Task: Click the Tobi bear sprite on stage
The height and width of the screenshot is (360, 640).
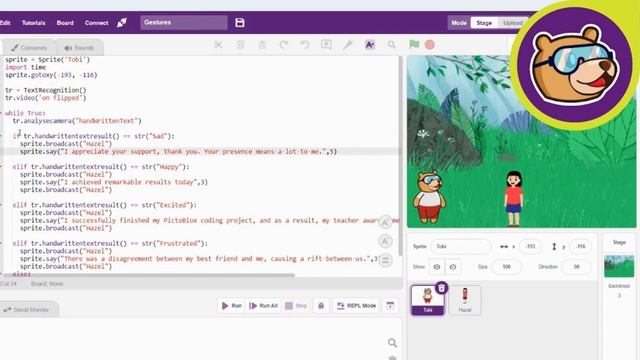Action: (429, 197)
